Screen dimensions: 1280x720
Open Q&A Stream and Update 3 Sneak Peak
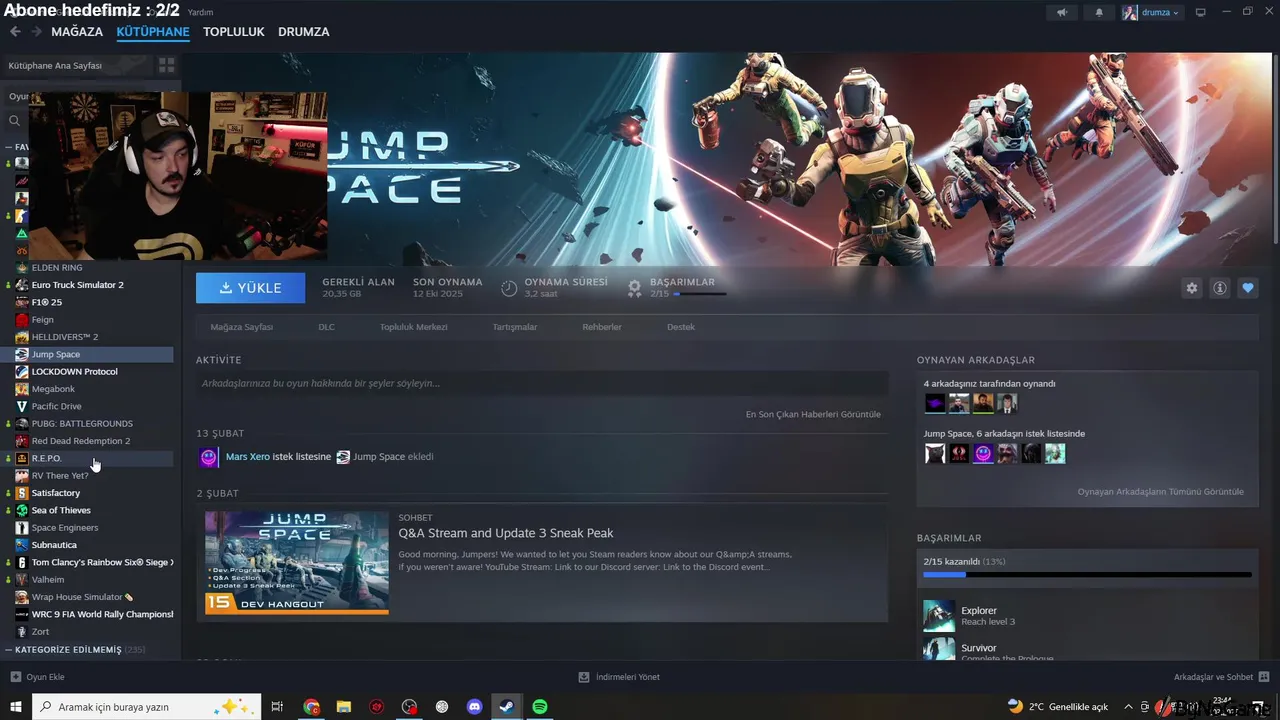point(506,533)
